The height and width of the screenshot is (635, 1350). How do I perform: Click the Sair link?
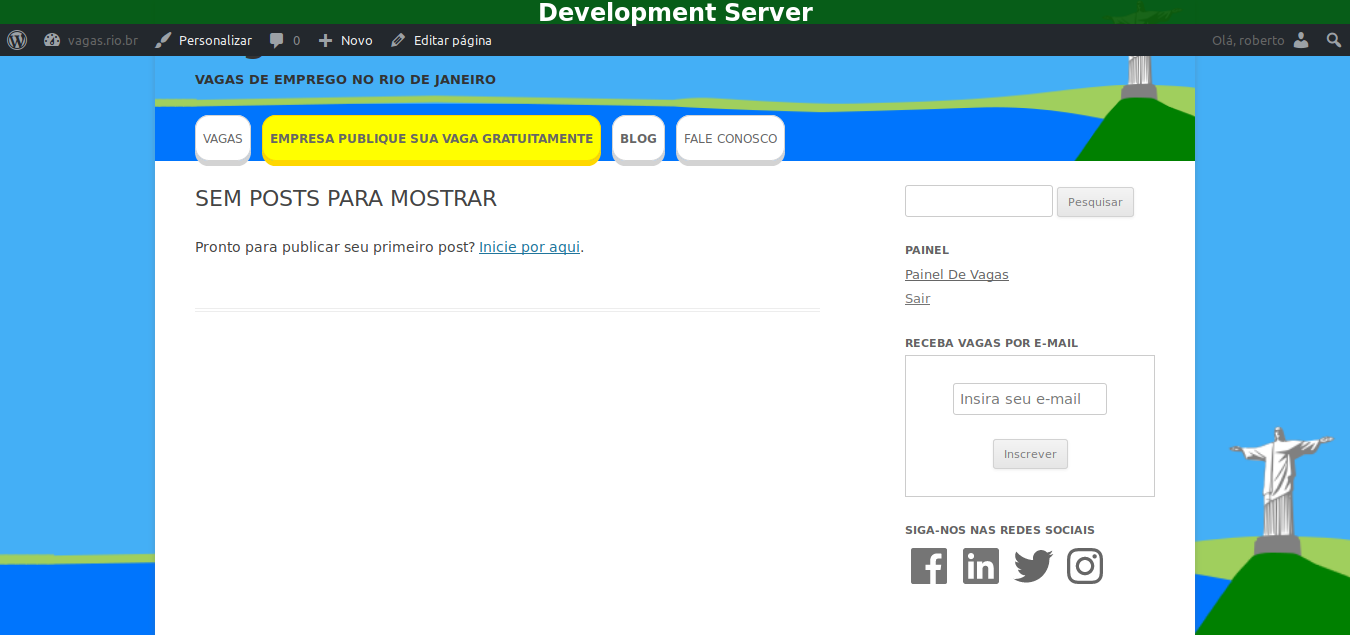[x=917, y=298]
